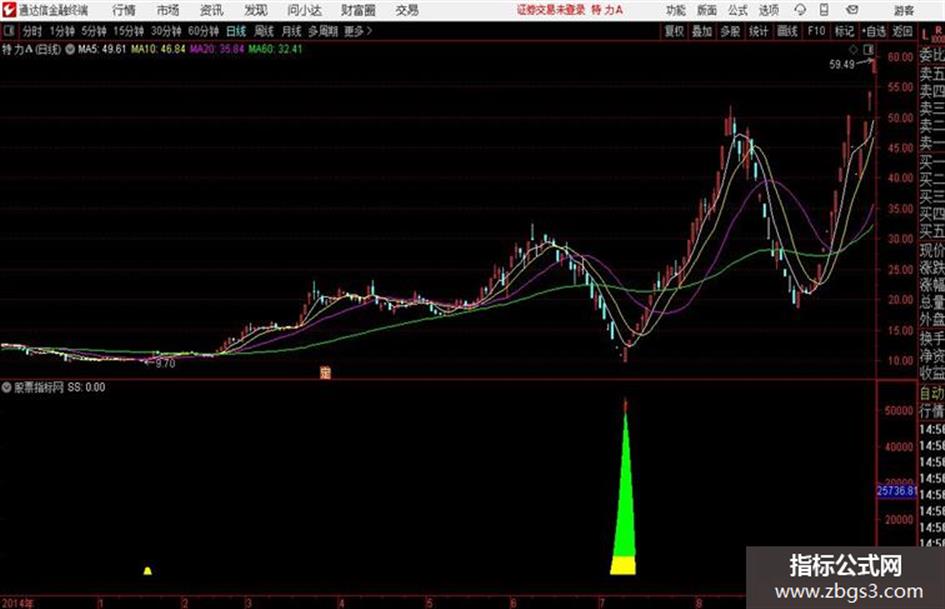Image resolution: width=945 pixels, height=609 pixels.
Task: Click the 2014年 label on time axis
Action: tap(17, 603)
